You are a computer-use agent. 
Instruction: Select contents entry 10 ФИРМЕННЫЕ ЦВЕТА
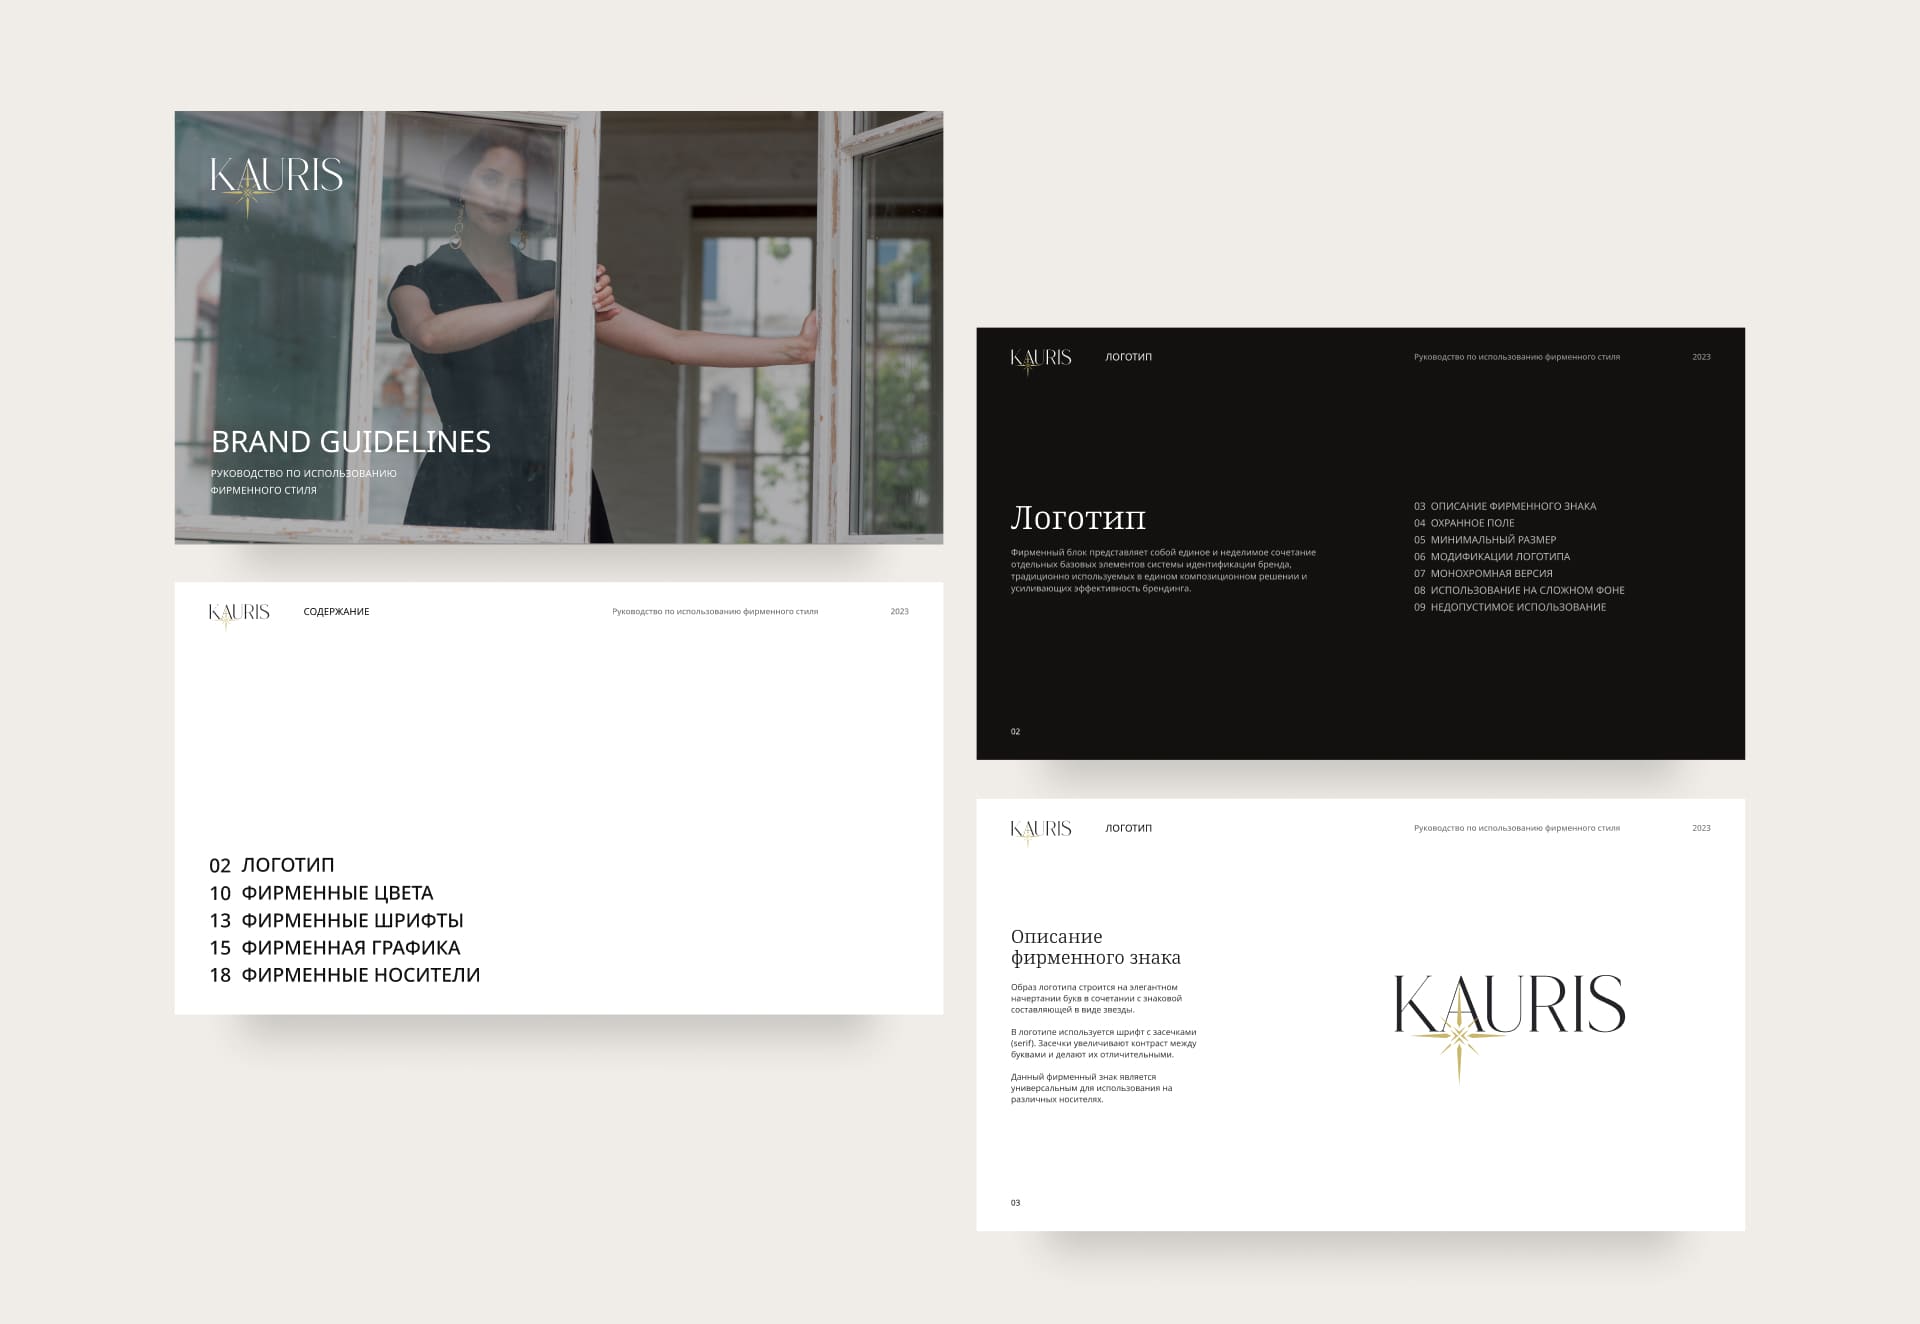click(x=321, y=893)
